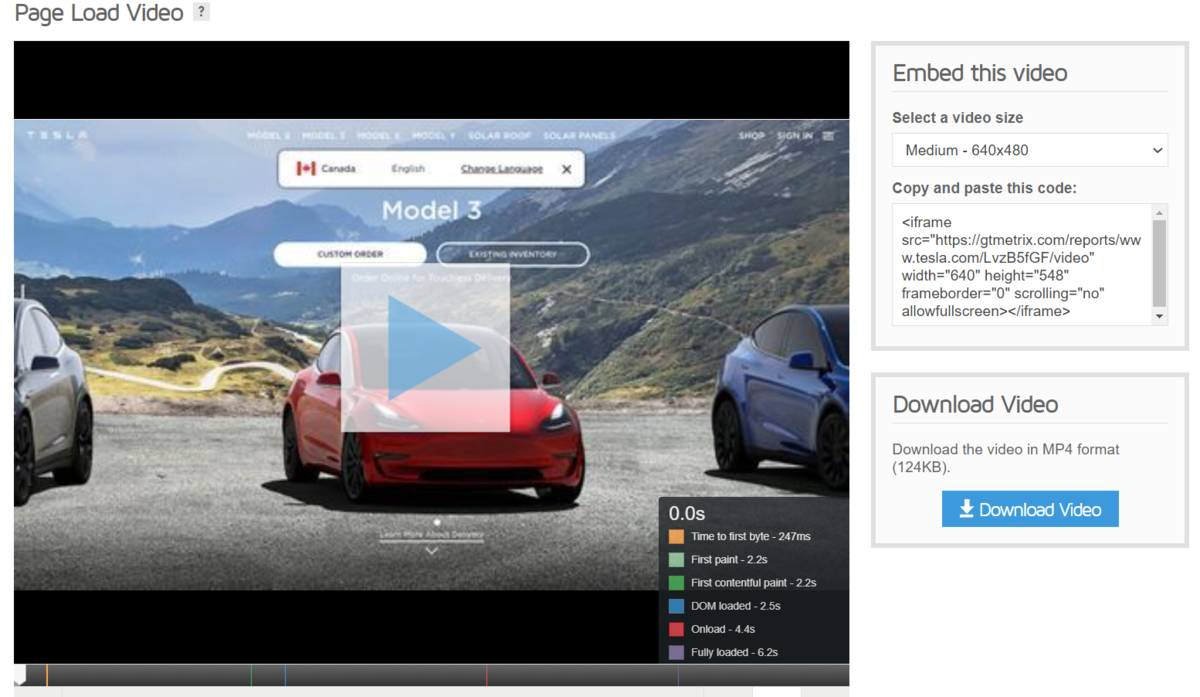Click the 'Page Load Video' heading

[99, 13]
